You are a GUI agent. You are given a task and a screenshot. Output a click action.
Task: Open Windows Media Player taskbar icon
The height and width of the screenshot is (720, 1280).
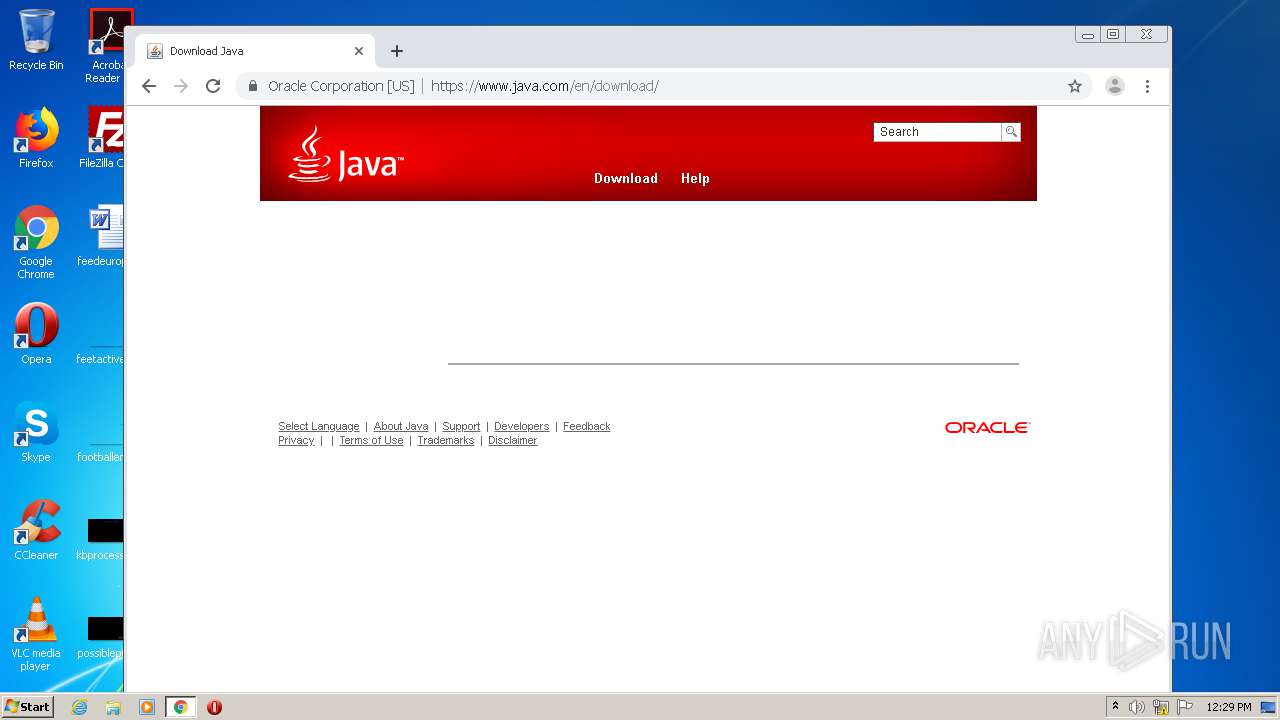pyautogui.click(x=146, y=707)
